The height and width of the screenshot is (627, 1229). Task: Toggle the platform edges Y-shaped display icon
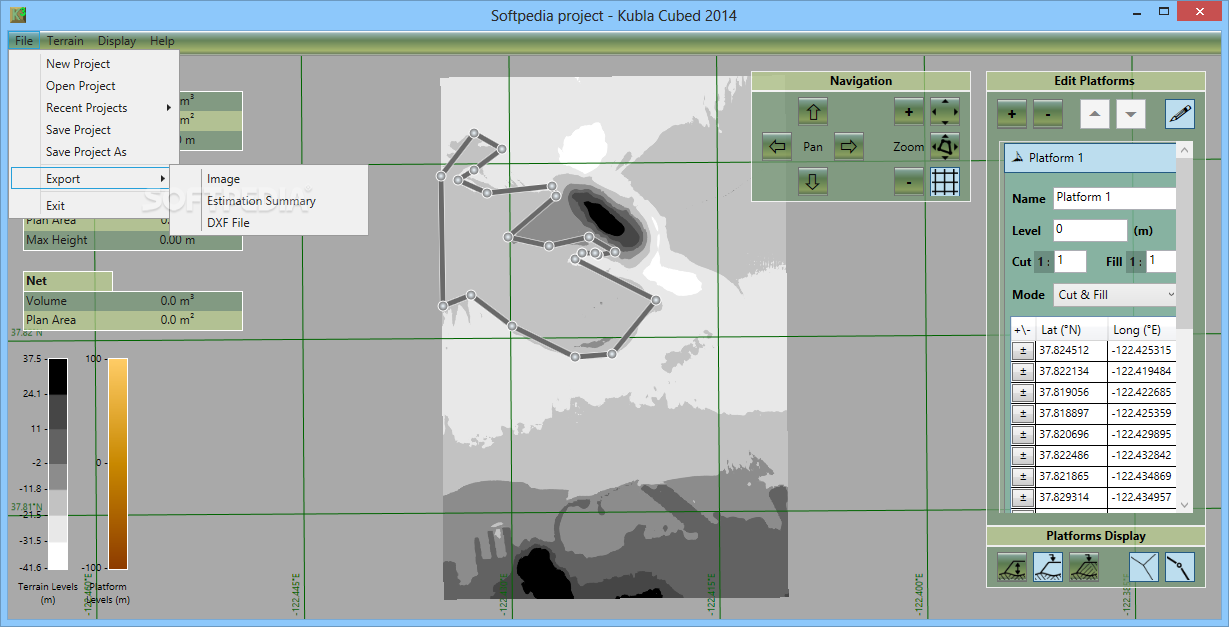(x=1144, y=568)
